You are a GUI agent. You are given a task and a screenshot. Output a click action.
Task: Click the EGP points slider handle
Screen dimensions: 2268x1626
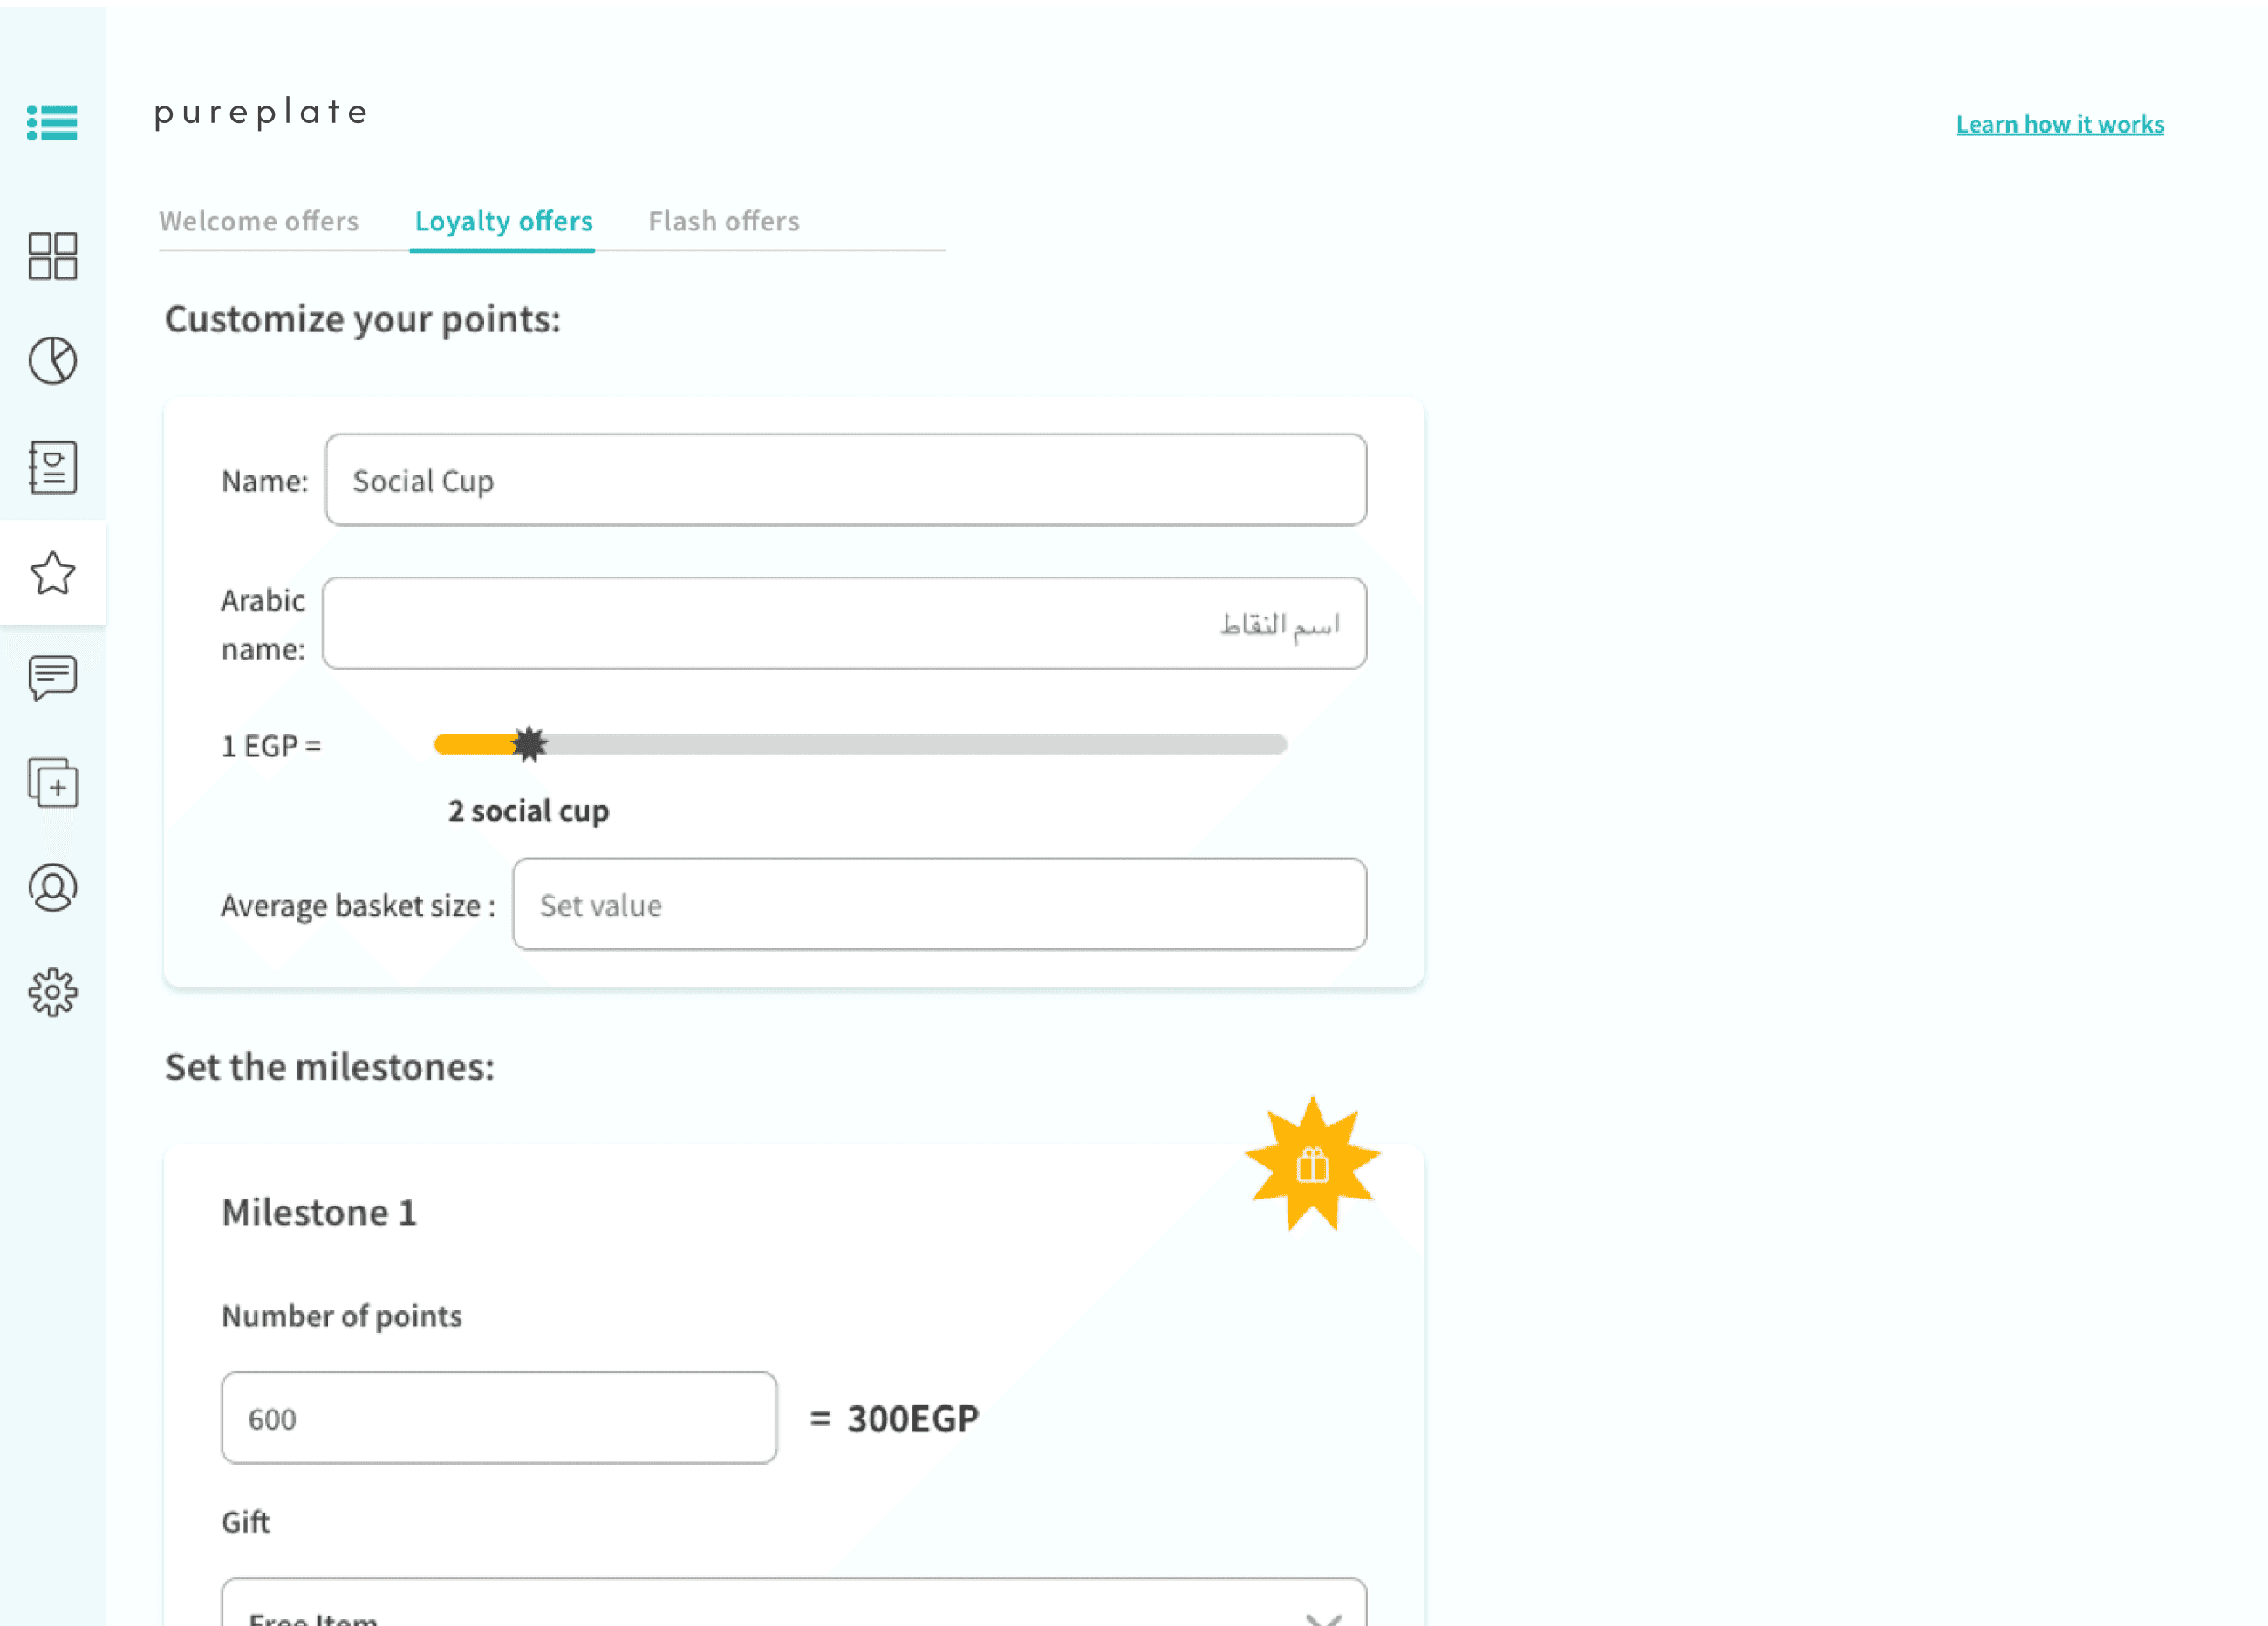tap(529, 744)
